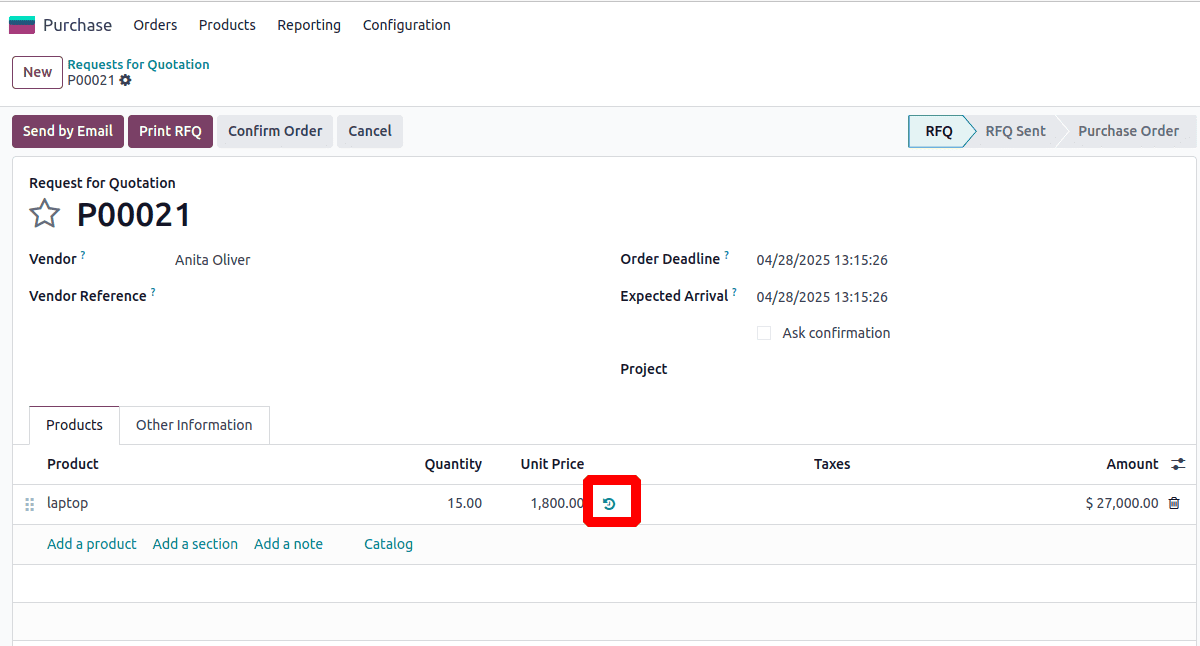Screen dimensions: 1200x646
Task: Edit the quantity value 15.00
Action: [464, 504]
